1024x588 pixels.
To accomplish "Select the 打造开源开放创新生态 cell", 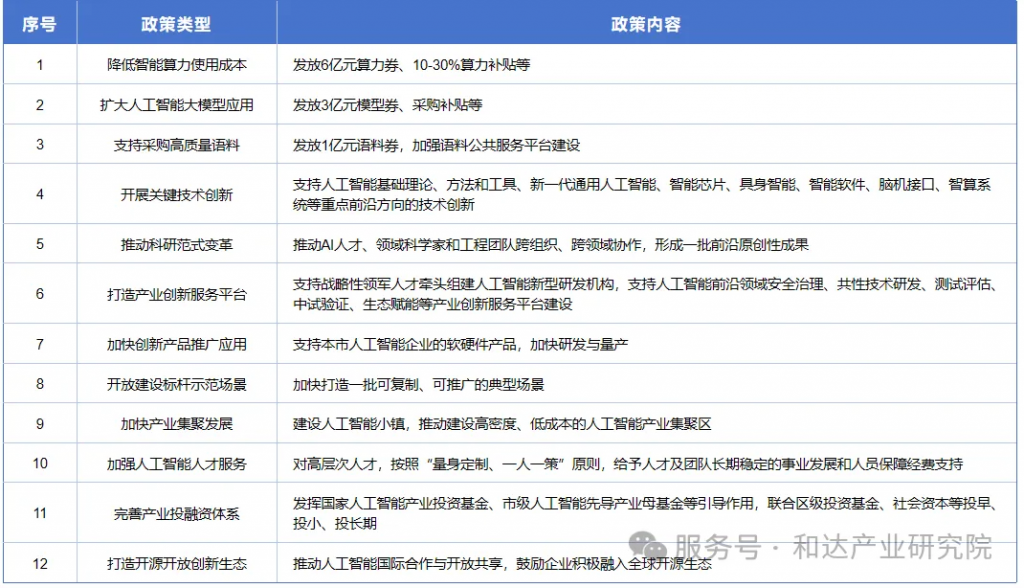I will [x=177, y=564].
